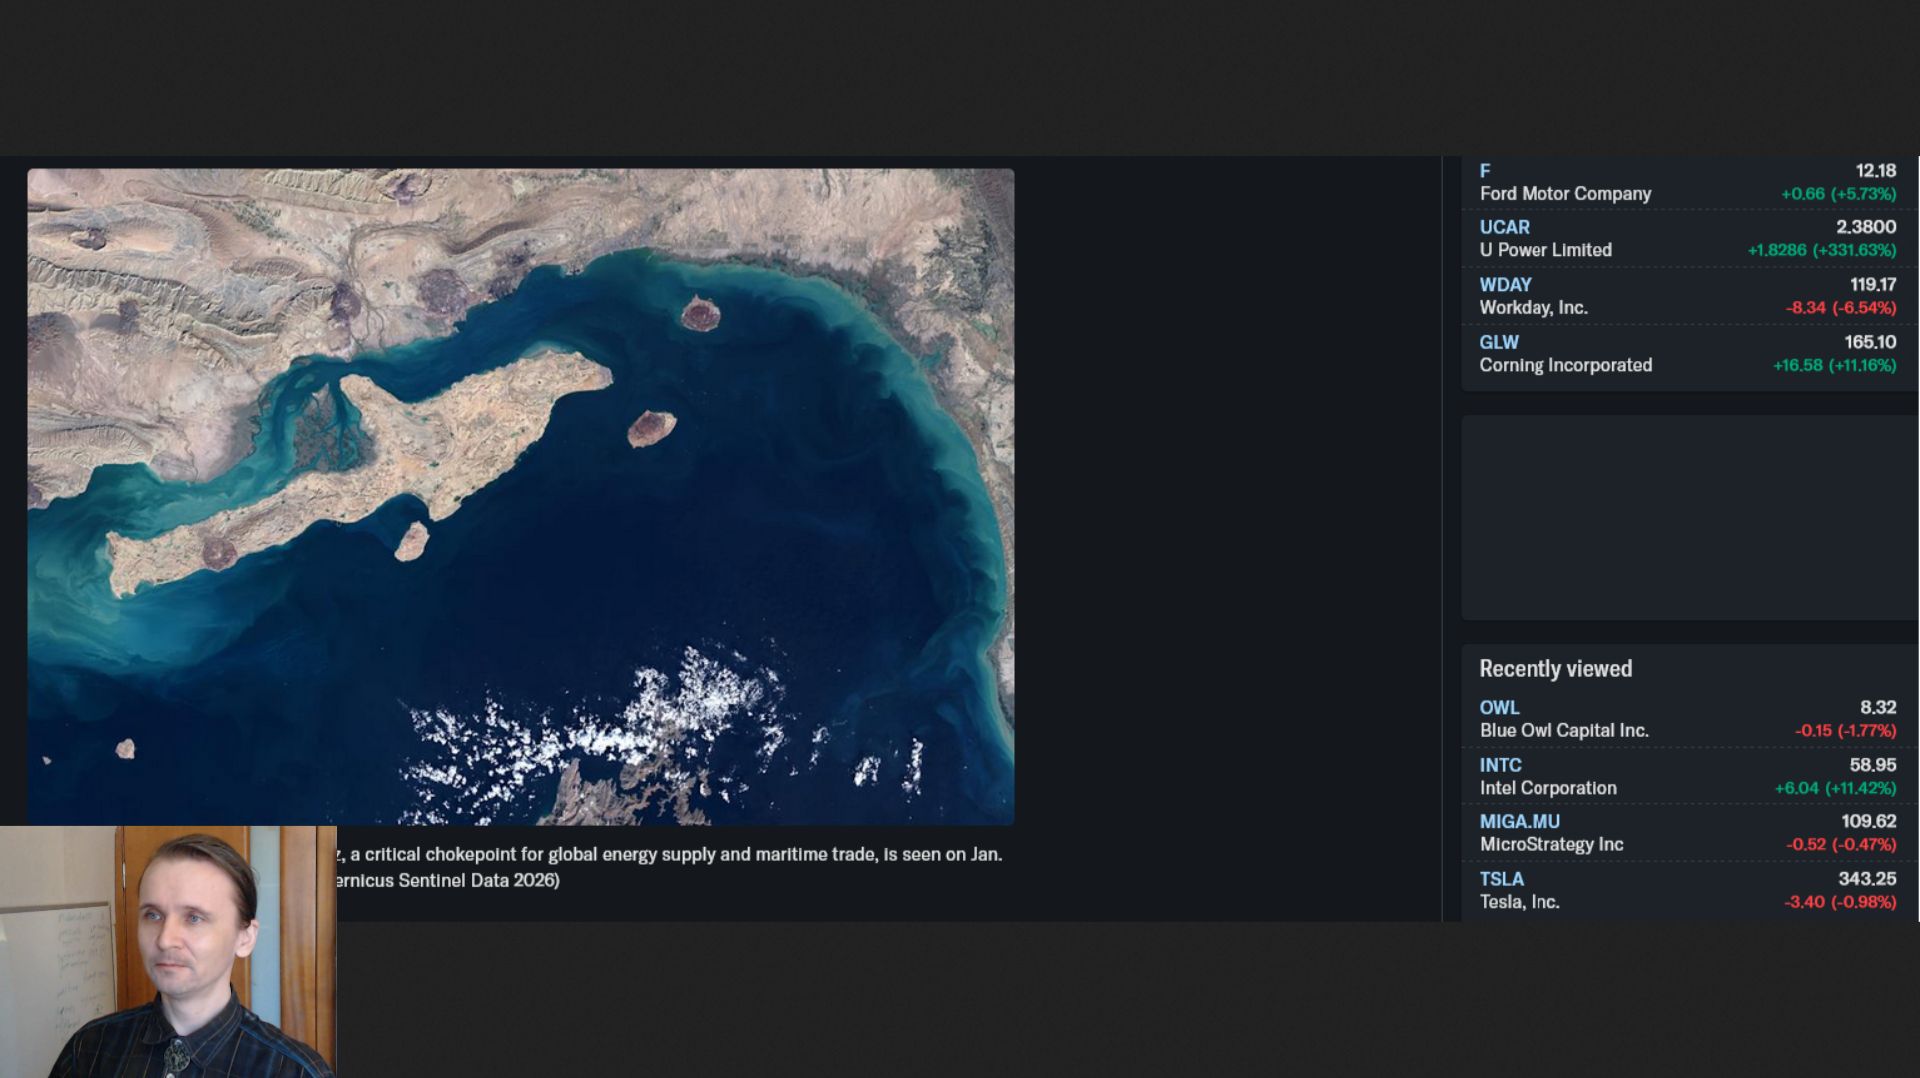
Task: Open the TSLA ticker in Recently viewed
Action: point(1501,879)
